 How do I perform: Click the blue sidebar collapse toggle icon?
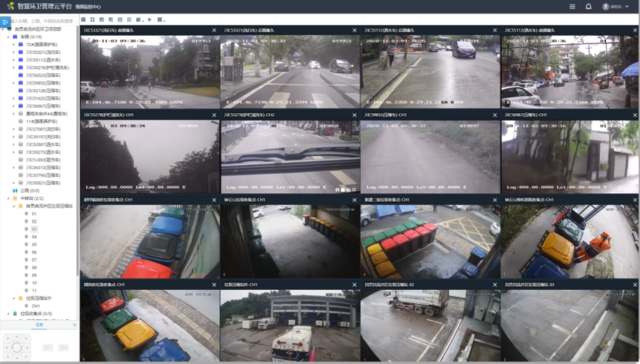(x=5, y=22)
